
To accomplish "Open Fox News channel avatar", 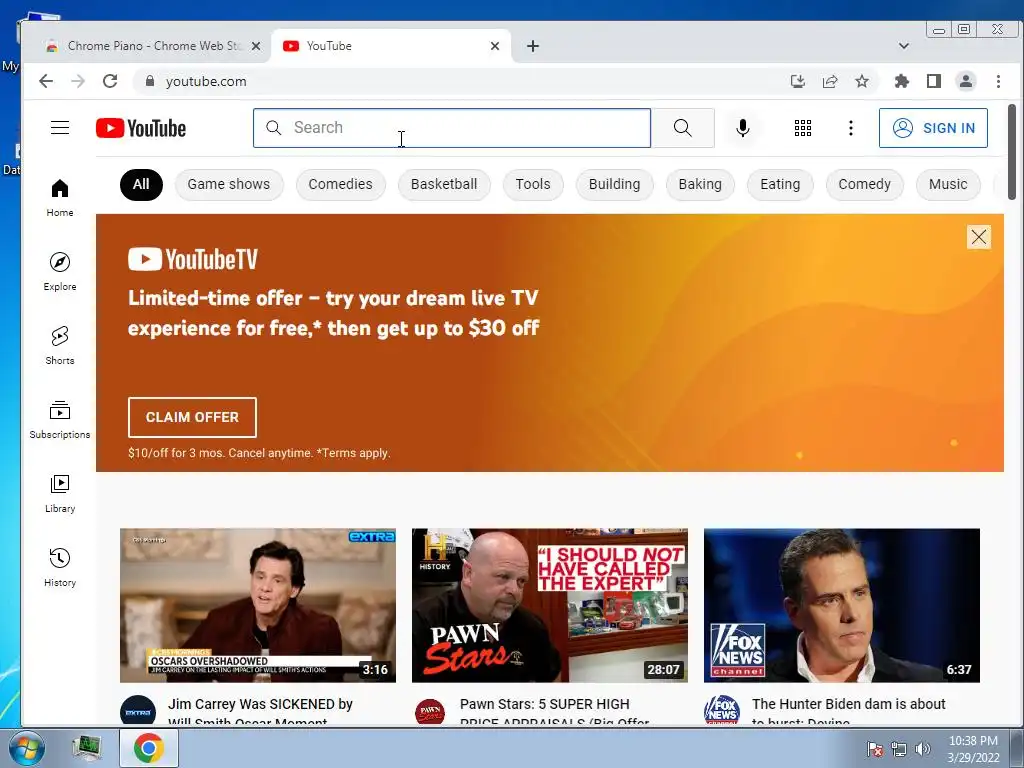I will 722,711.
